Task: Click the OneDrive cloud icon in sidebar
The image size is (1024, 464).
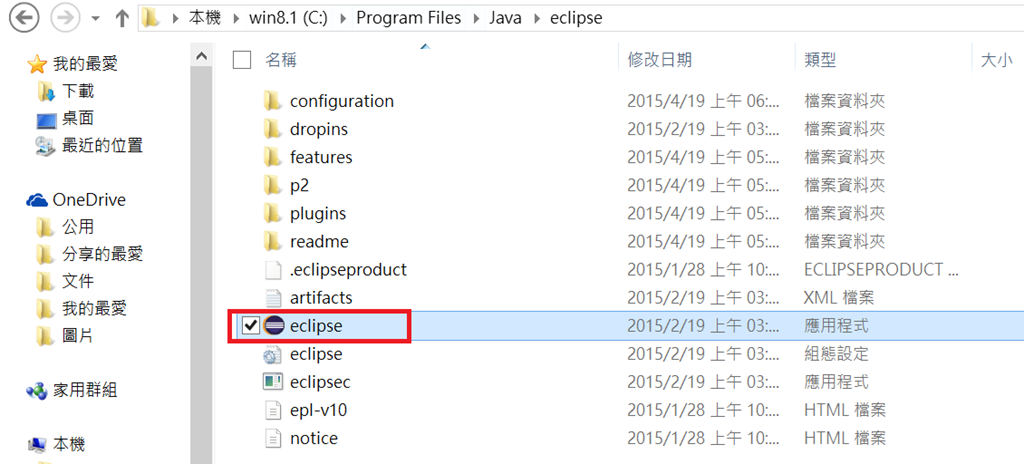Action: pos(37,200)
